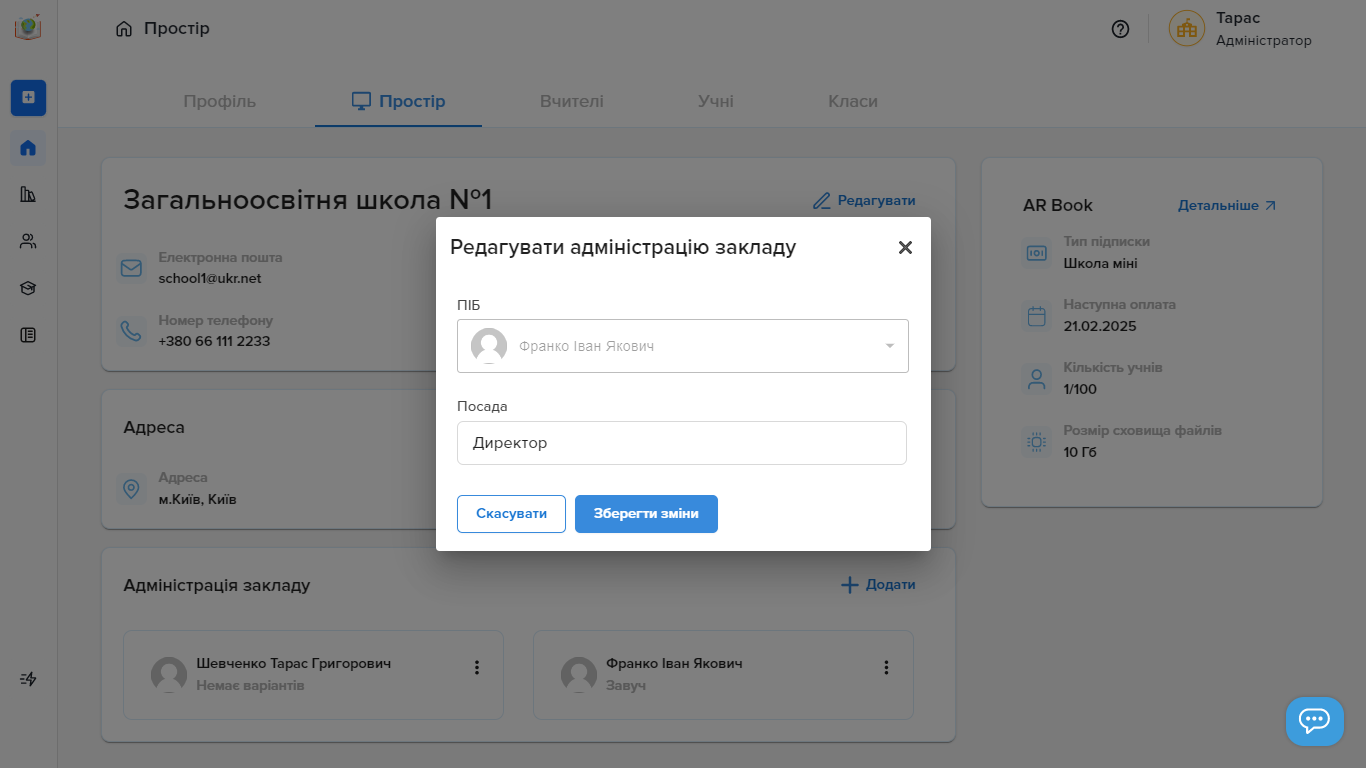Click the Посада input with Директор
The height and width of the screenshot is (768, 1366).
point(682,443)
